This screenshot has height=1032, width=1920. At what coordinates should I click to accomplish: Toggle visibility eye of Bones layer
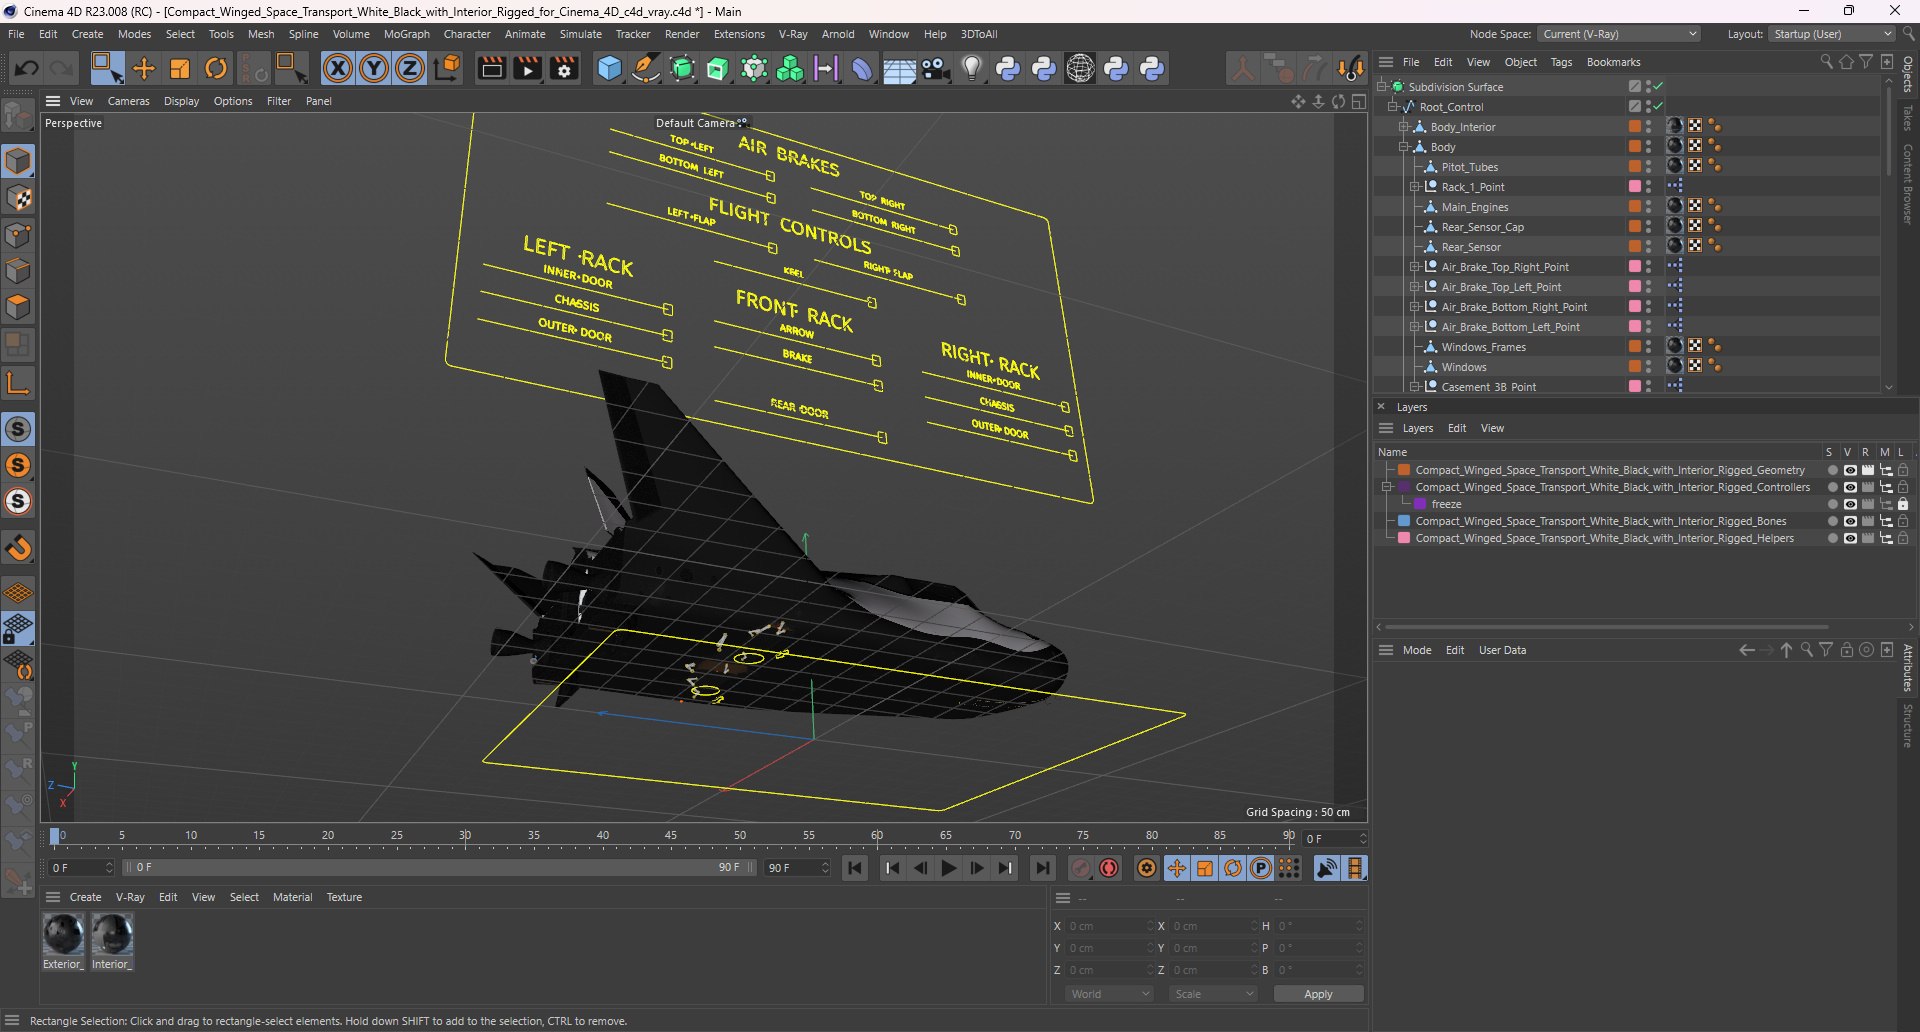[1850, 521]
